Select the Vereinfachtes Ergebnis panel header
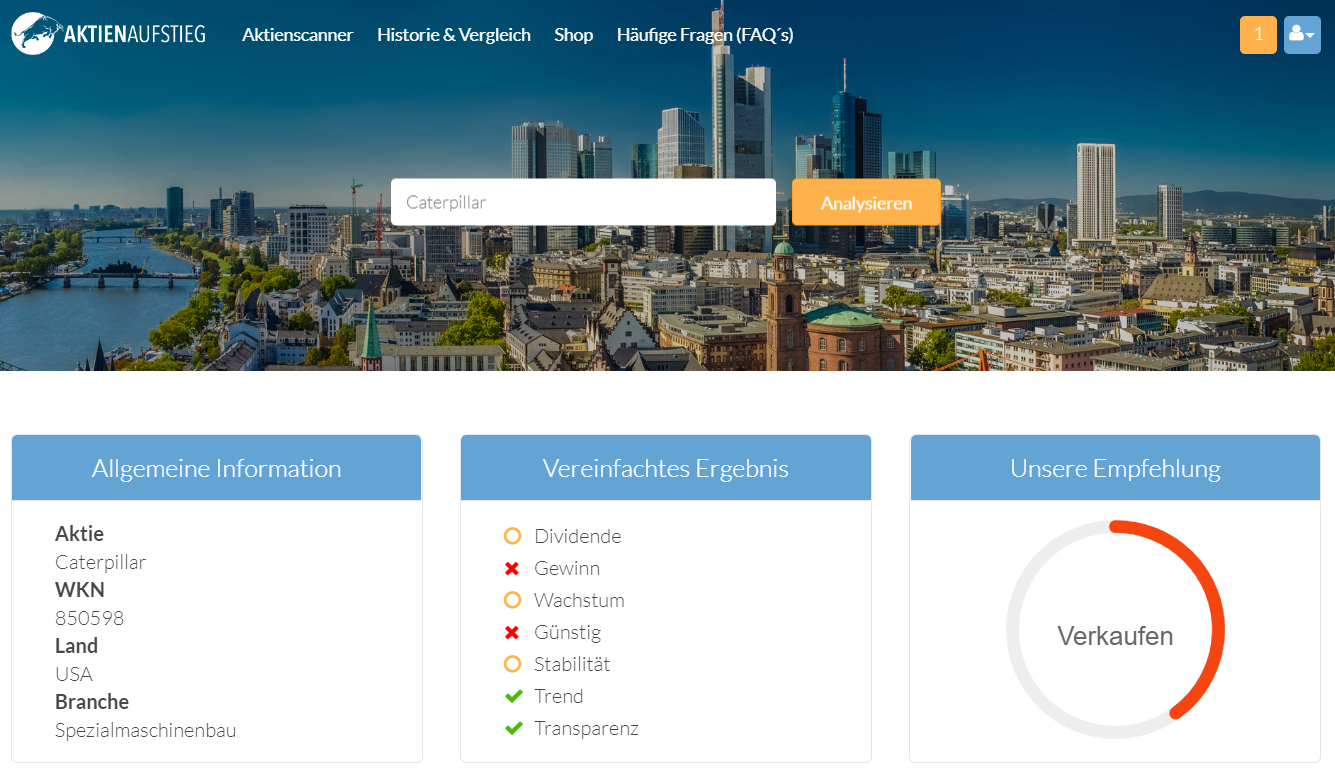 [x=666, y=468]
